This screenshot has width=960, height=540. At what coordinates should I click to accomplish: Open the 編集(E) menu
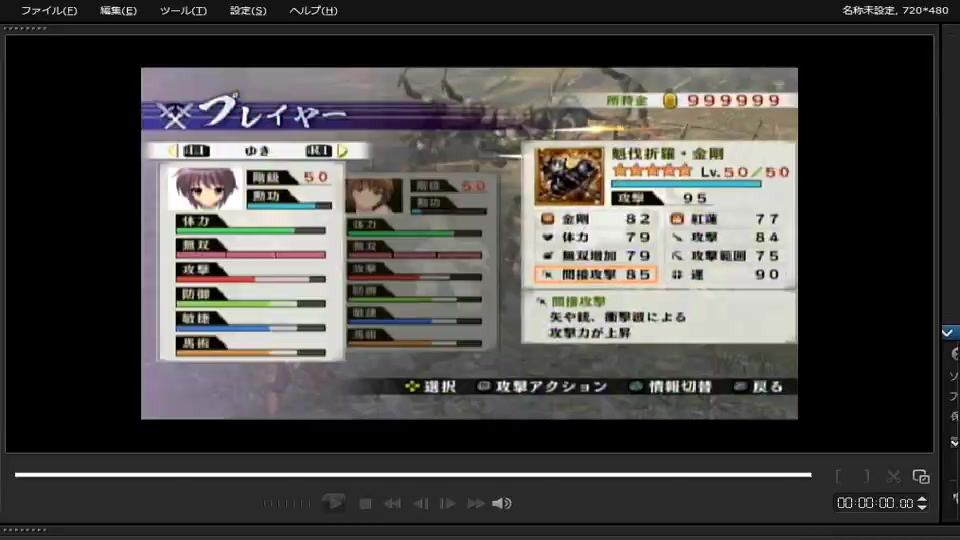coord(118,10)
